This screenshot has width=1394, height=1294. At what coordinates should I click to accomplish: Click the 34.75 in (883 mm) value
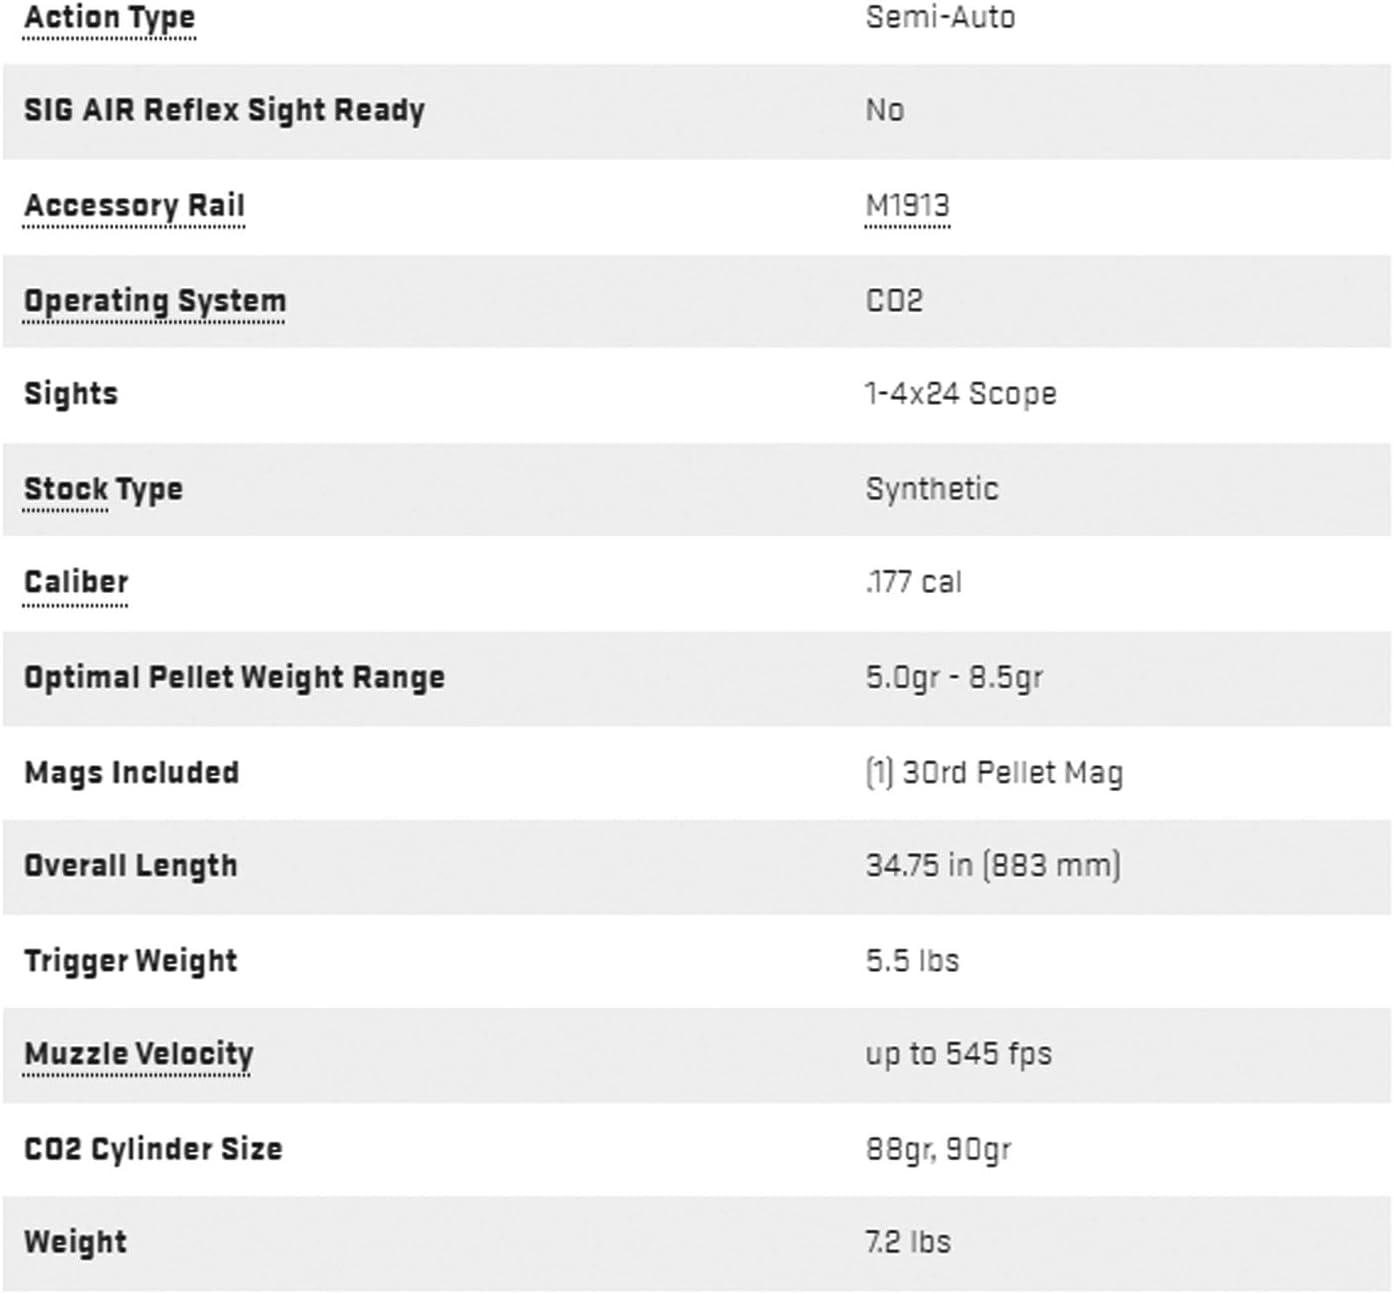992,865
